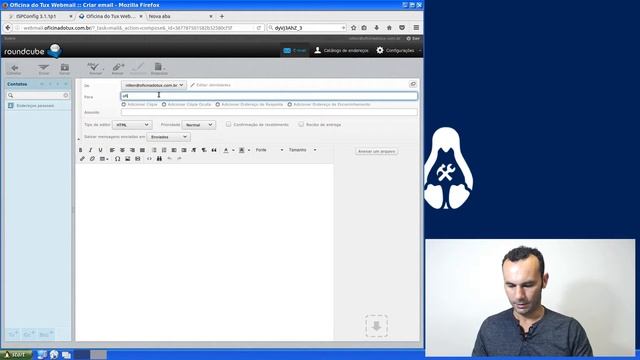Image resolution: width=640 pixels, height=360 pixels.
Task: Enable Confirmação de recebimento checkbox
Action: pos(229,124)
